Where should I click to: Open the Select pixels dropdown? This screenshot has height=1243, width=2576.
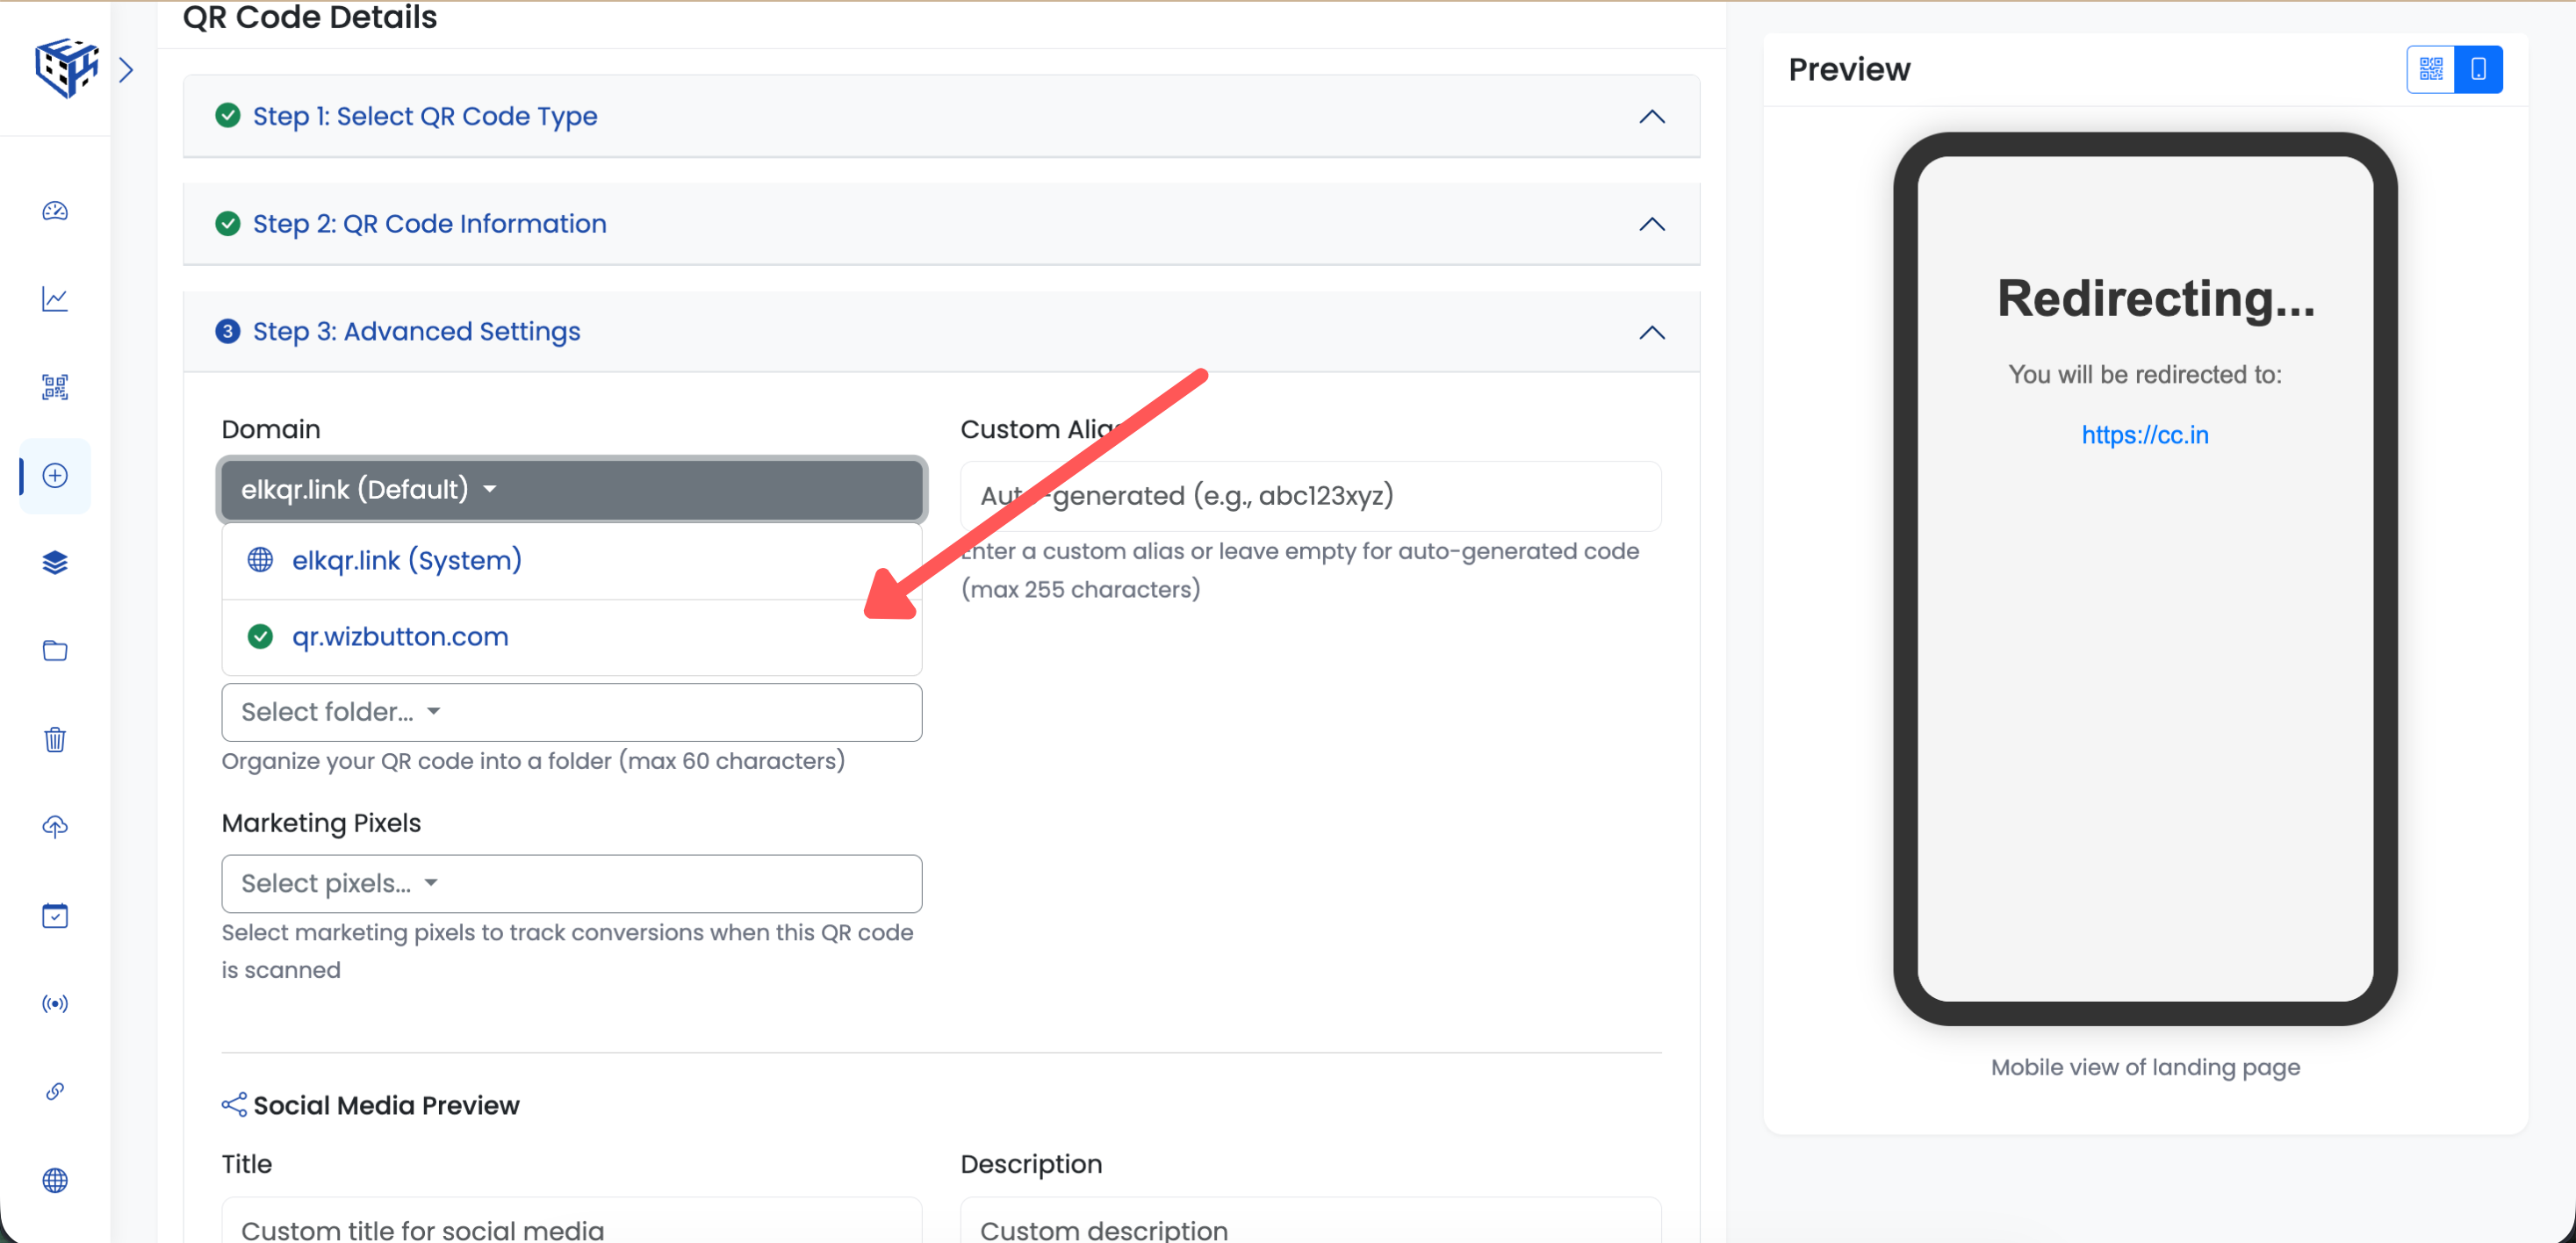tap(571, 883)
